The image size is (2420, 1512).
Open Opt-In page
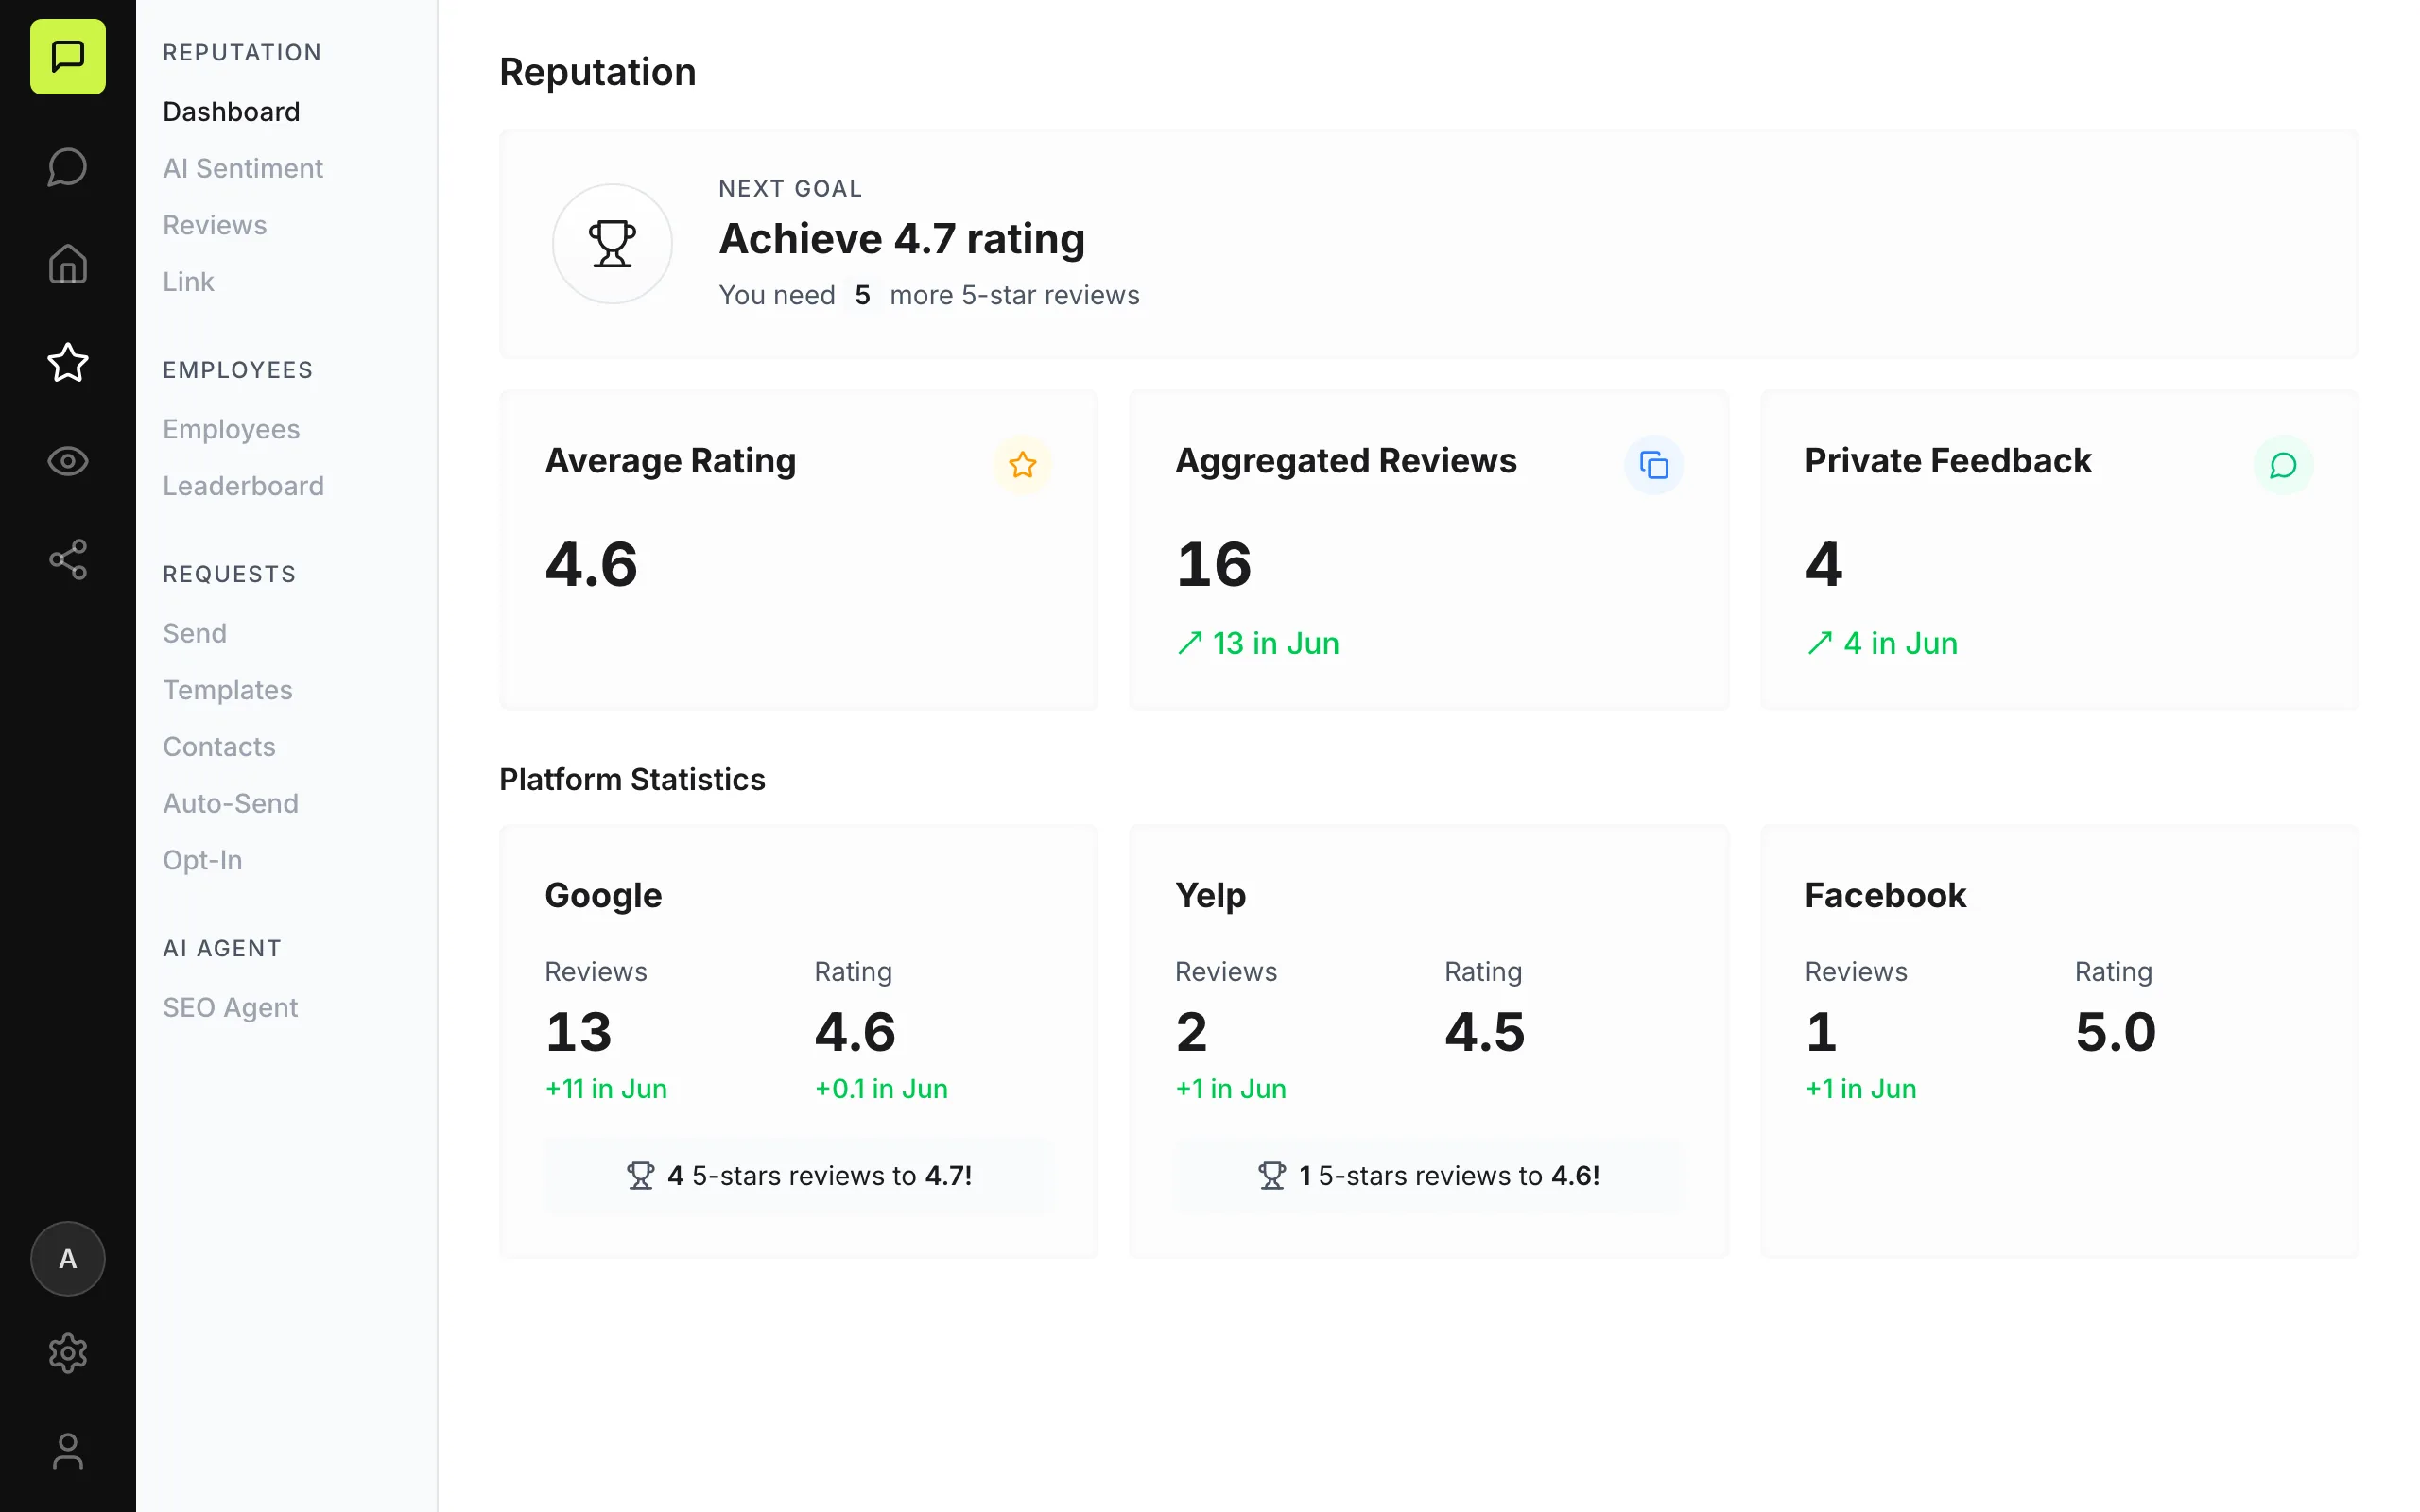[x=203, y=860]
